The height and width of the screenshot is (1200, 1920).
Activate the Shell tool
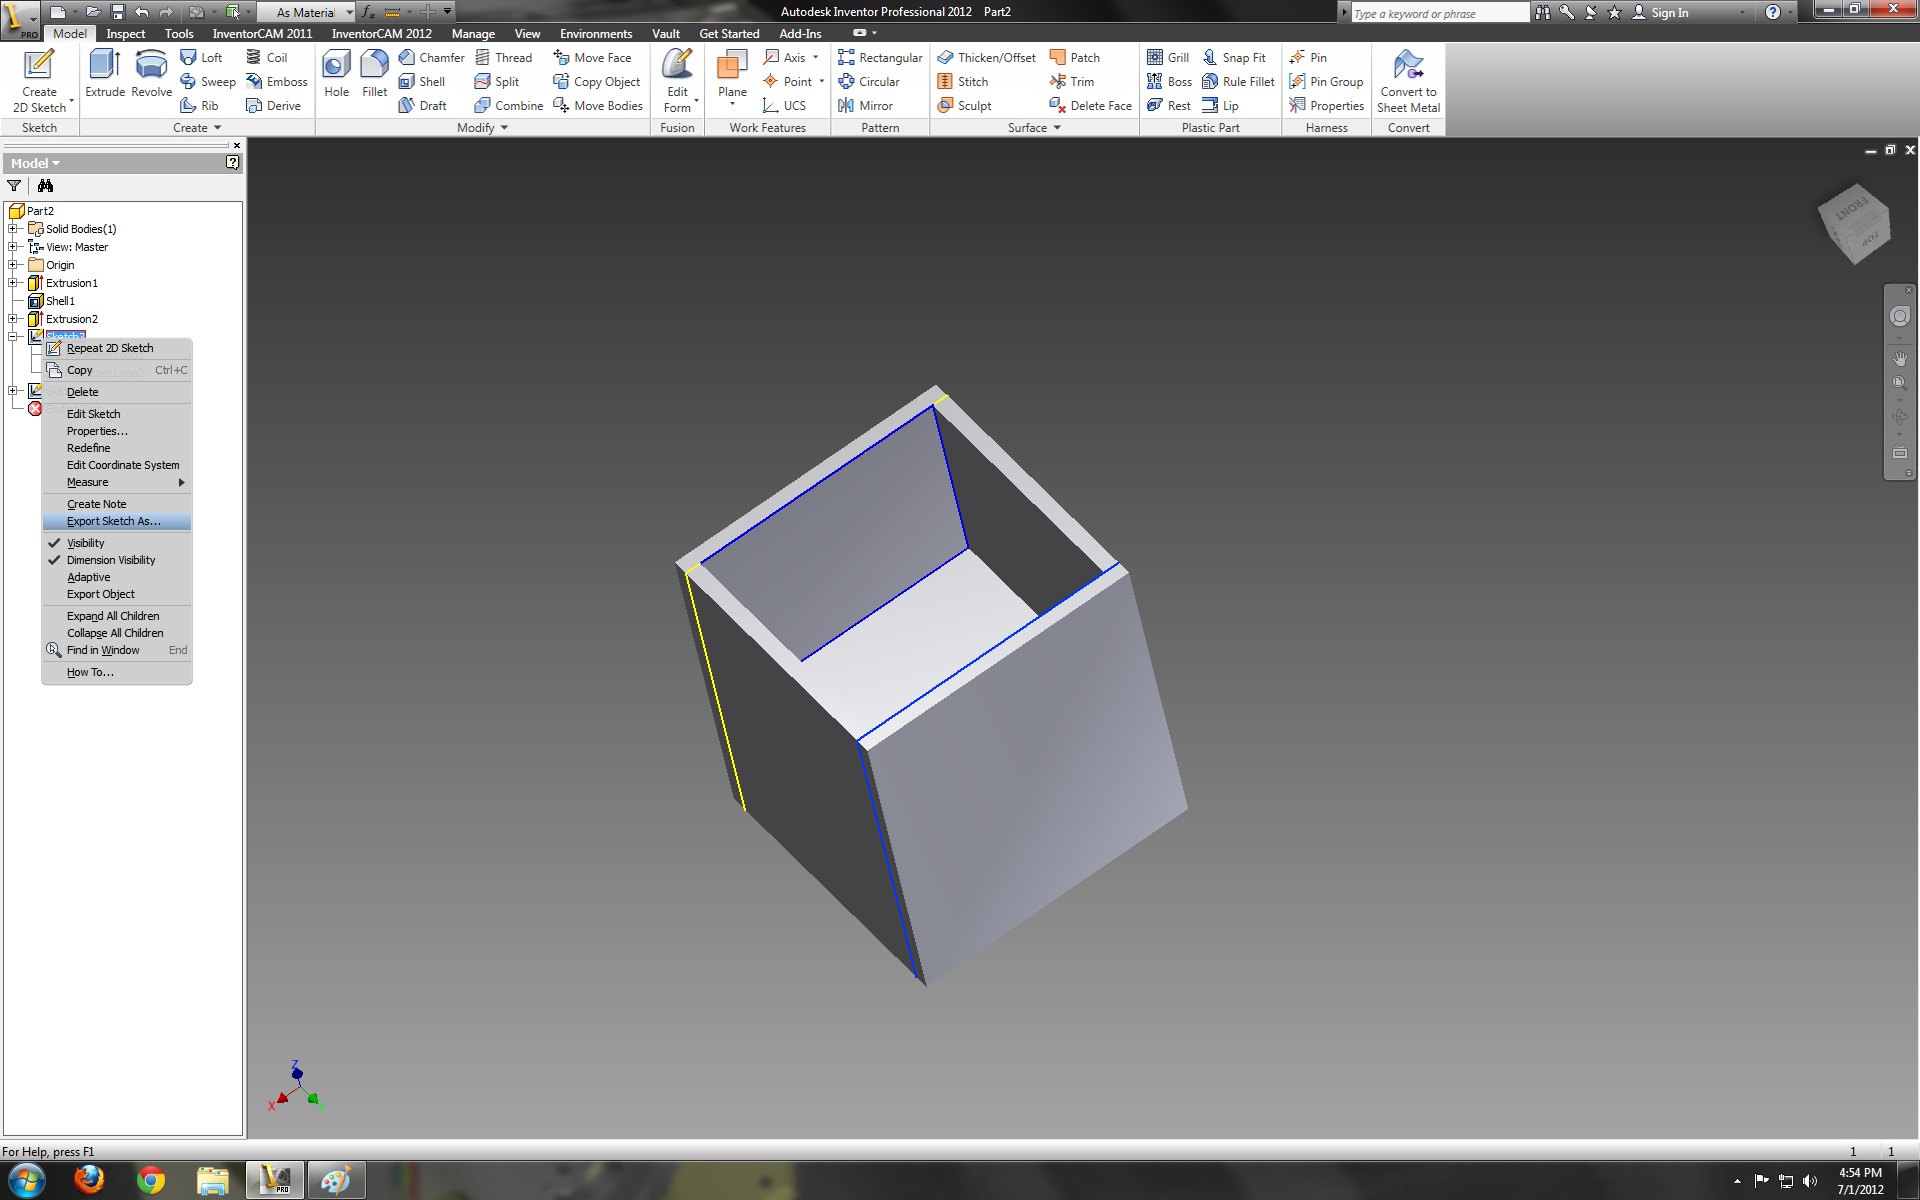coord(422,82)
